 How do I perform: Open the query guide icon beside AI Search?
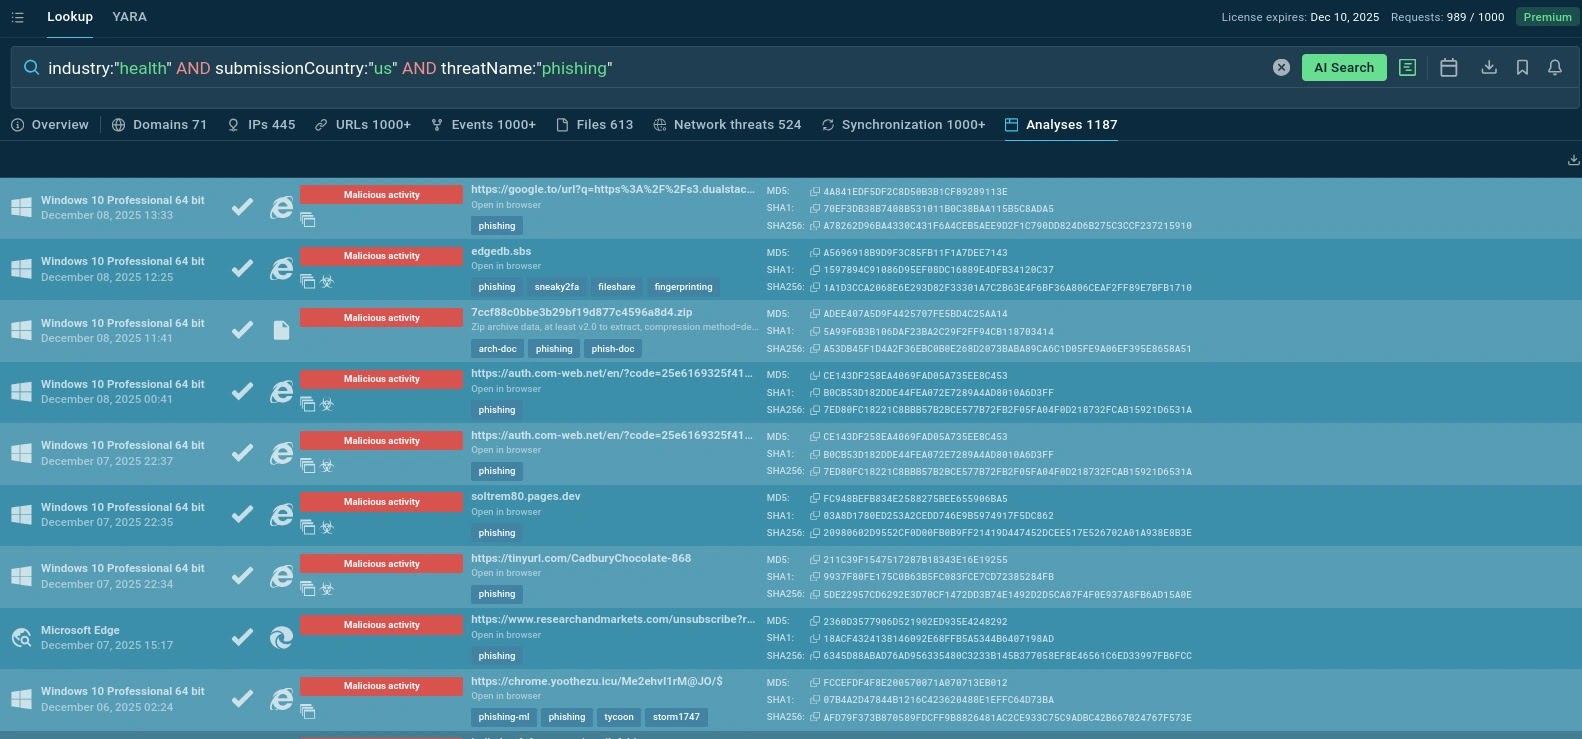click(1407, 67)
